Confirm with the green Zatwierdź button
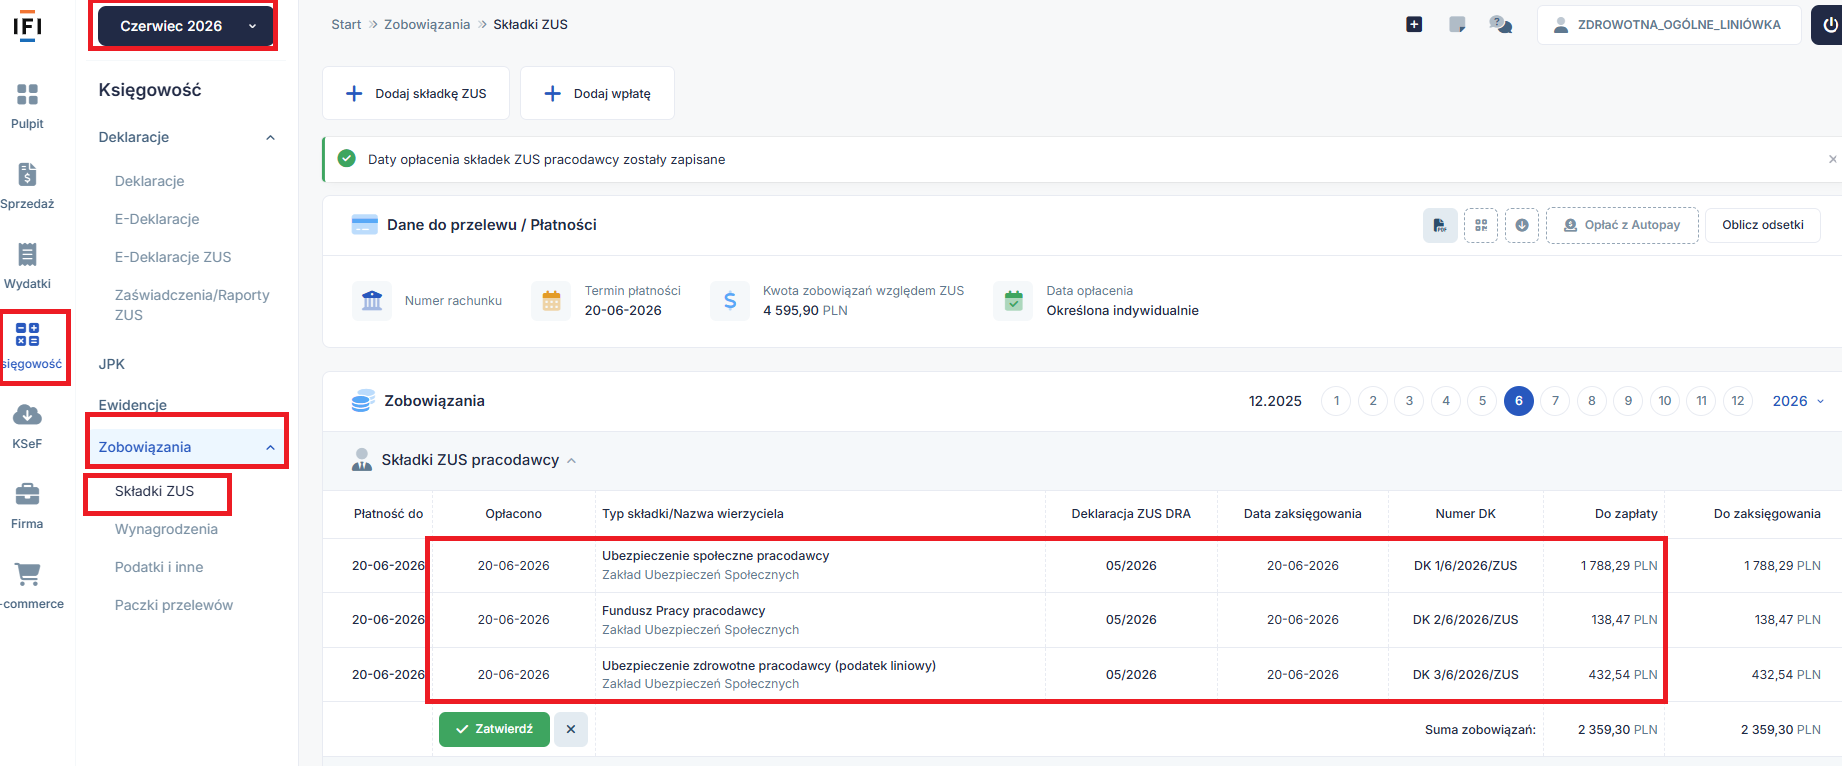Viewport: 1842px width, 766px height. pos(494,729)
